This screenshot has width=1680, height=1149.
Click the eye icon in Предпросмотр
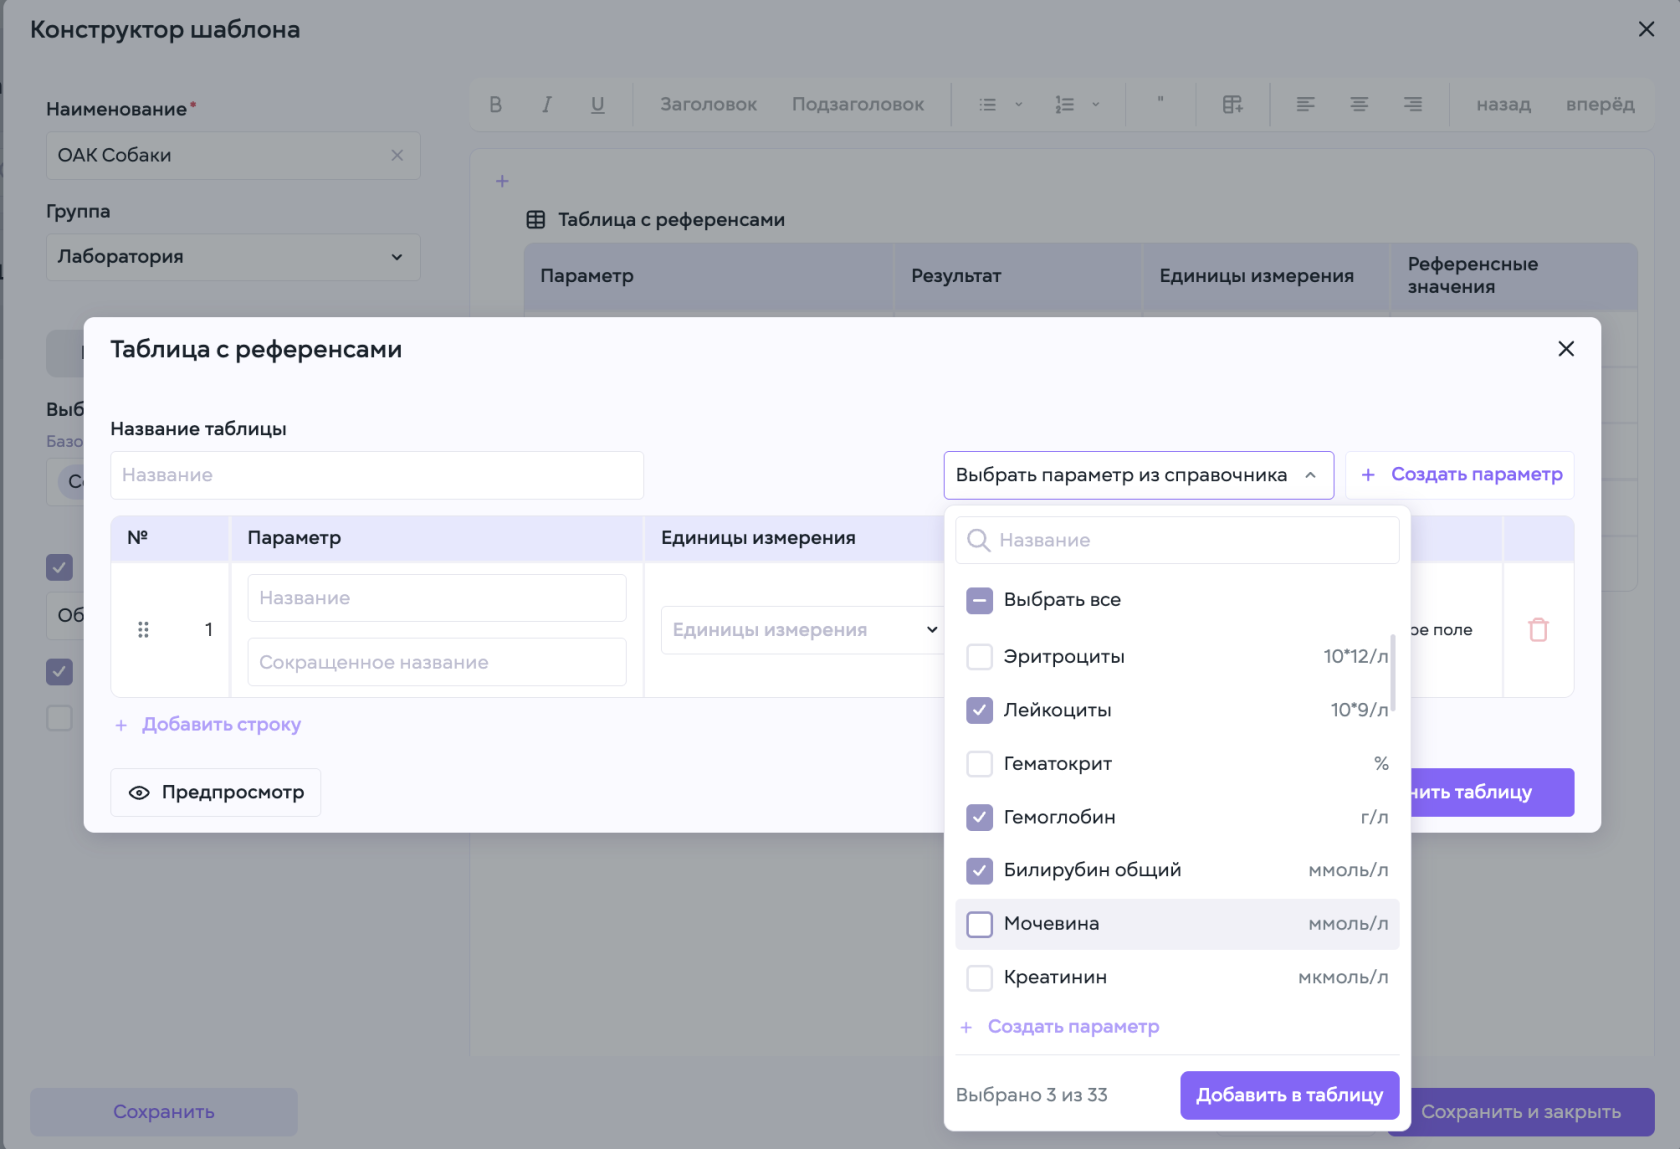click(x=139, y=792)
